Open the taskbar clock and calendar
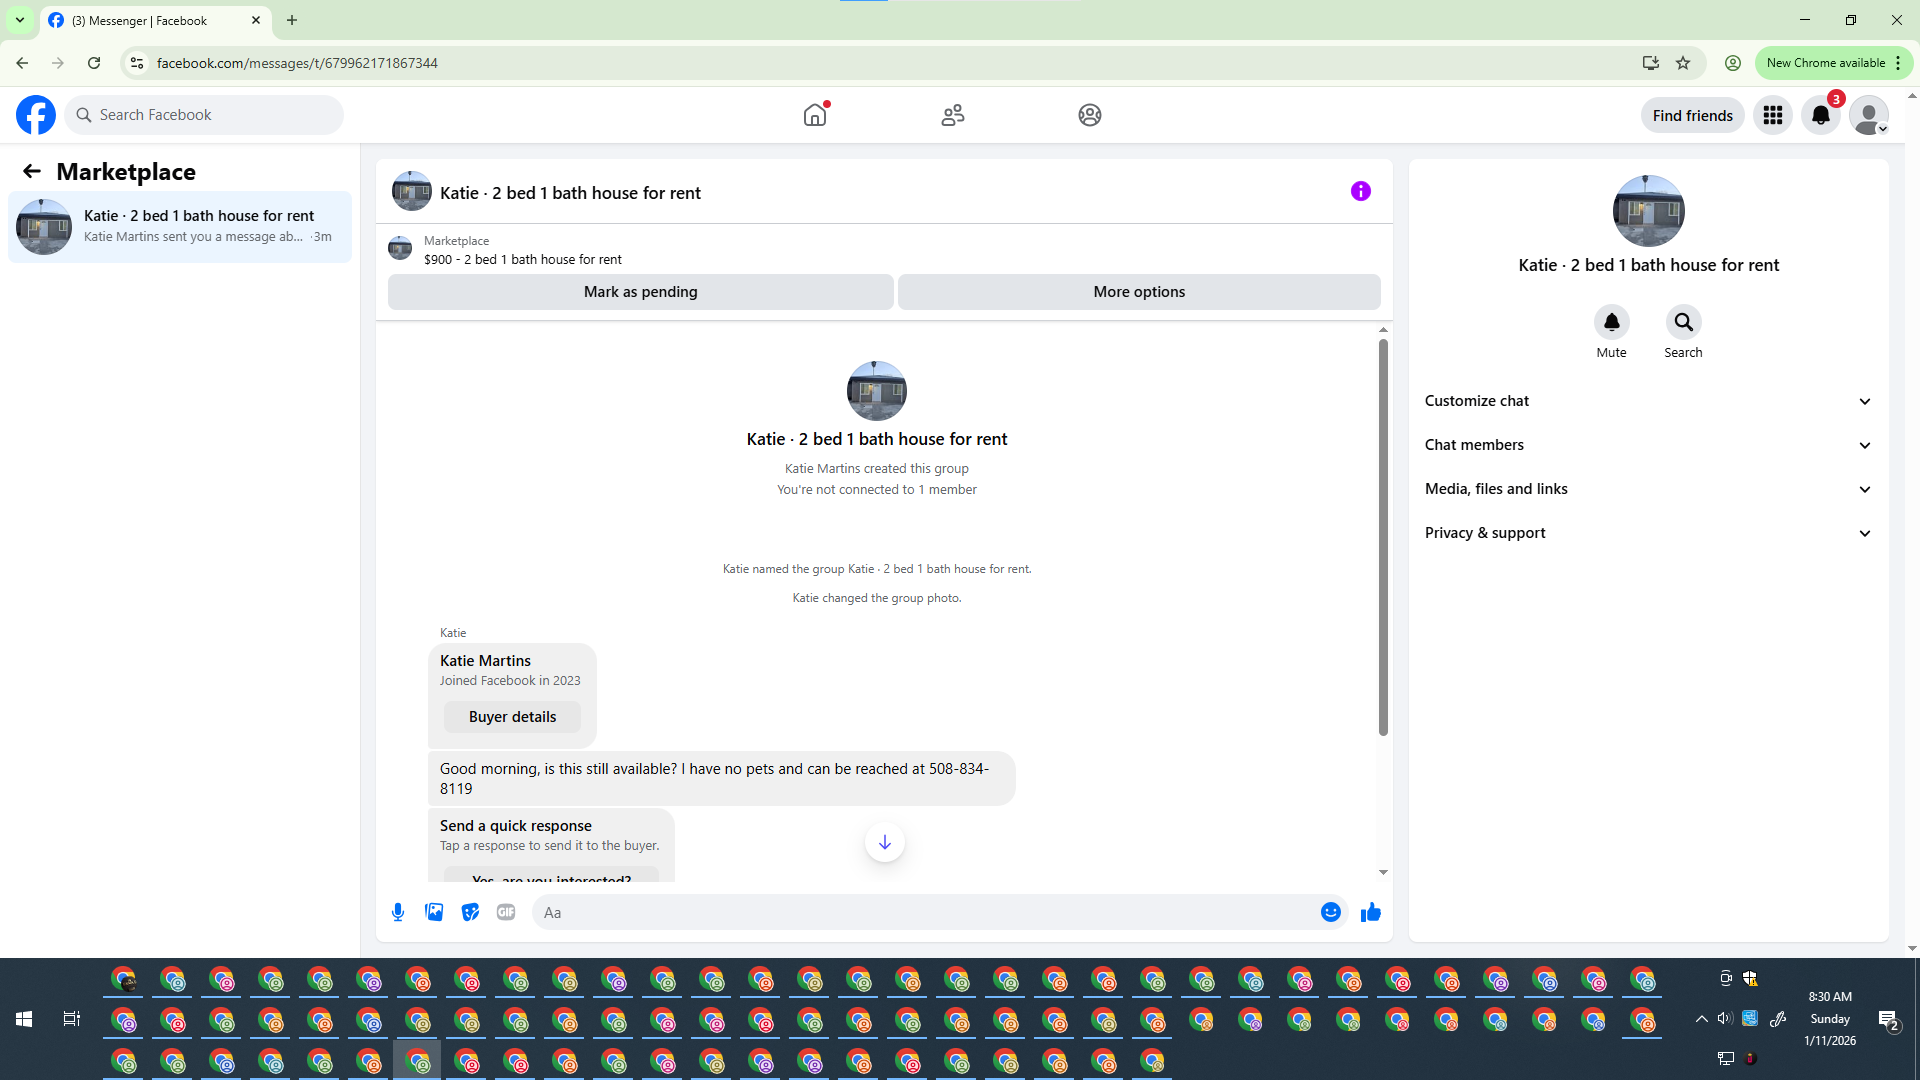 tap(1830, 1019)
